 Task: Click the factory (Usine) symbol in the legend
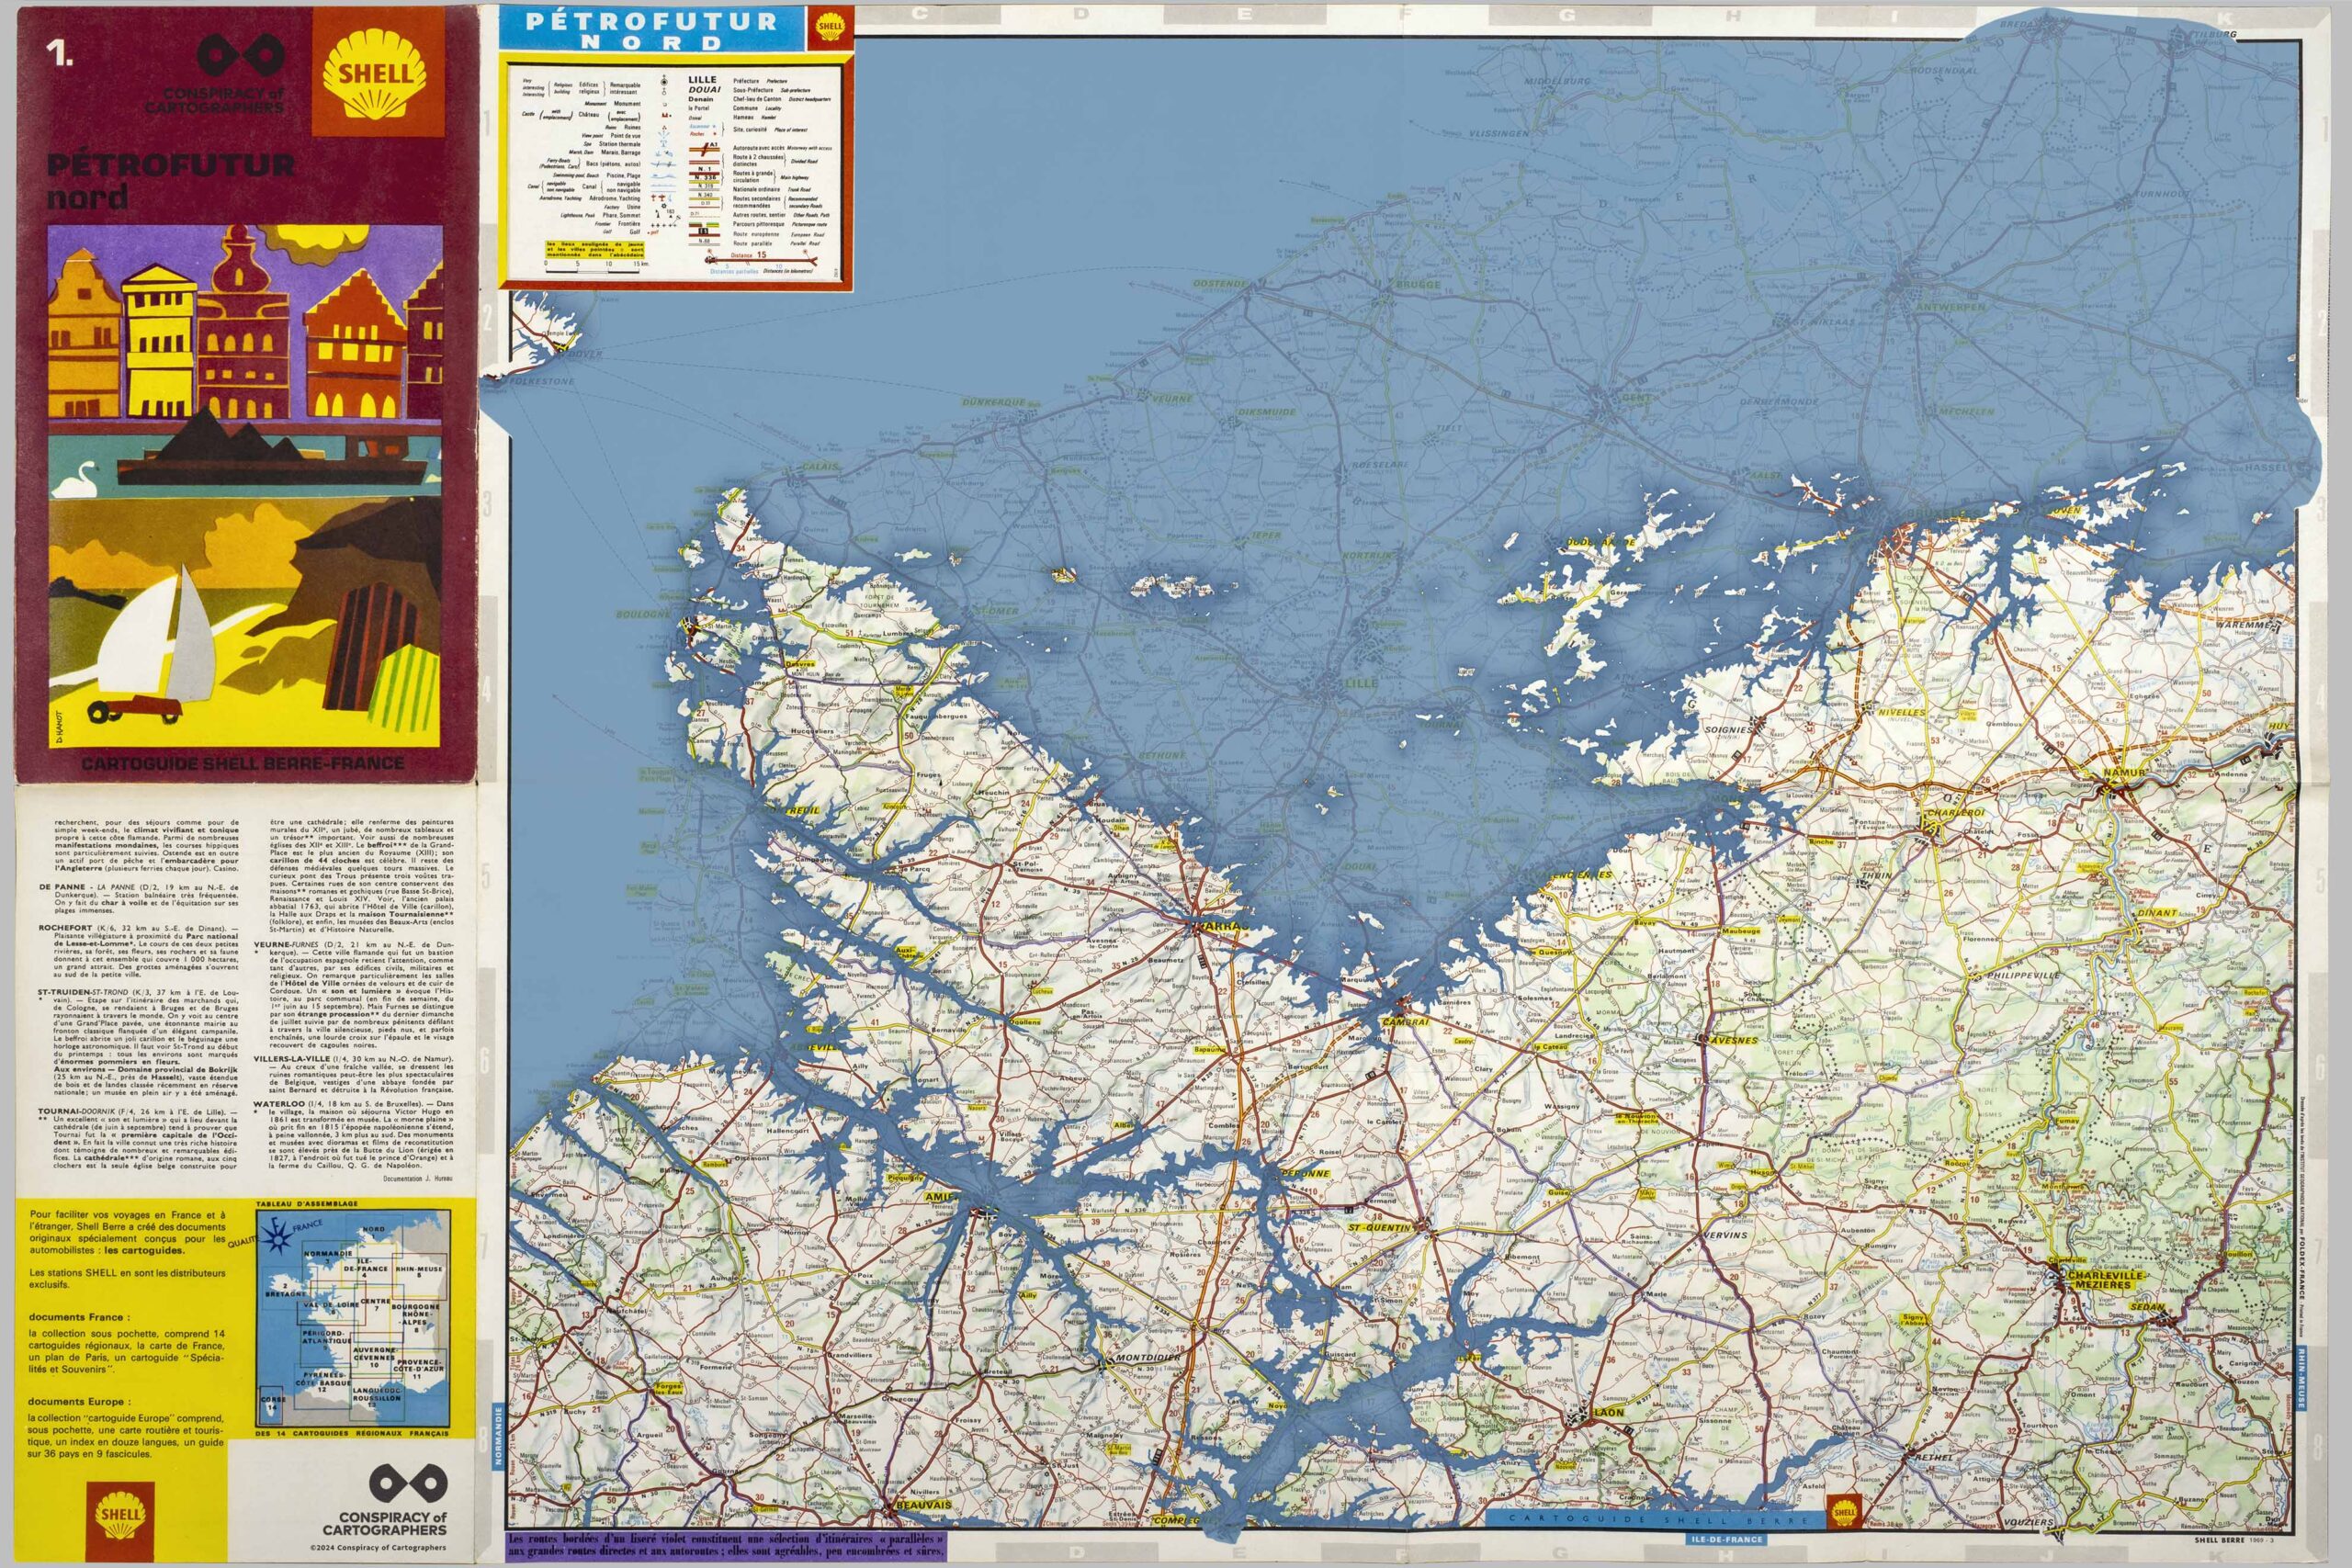664,207
